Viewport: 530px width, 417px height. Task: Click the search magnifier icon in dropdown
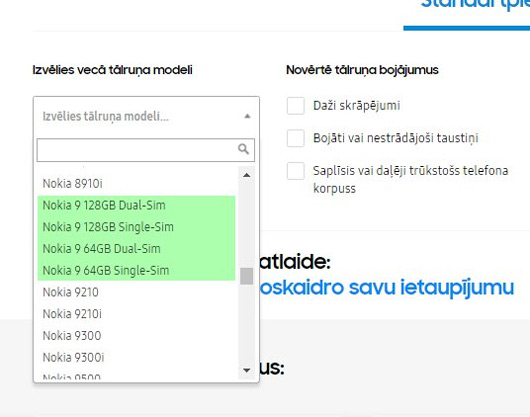[243, 149]
